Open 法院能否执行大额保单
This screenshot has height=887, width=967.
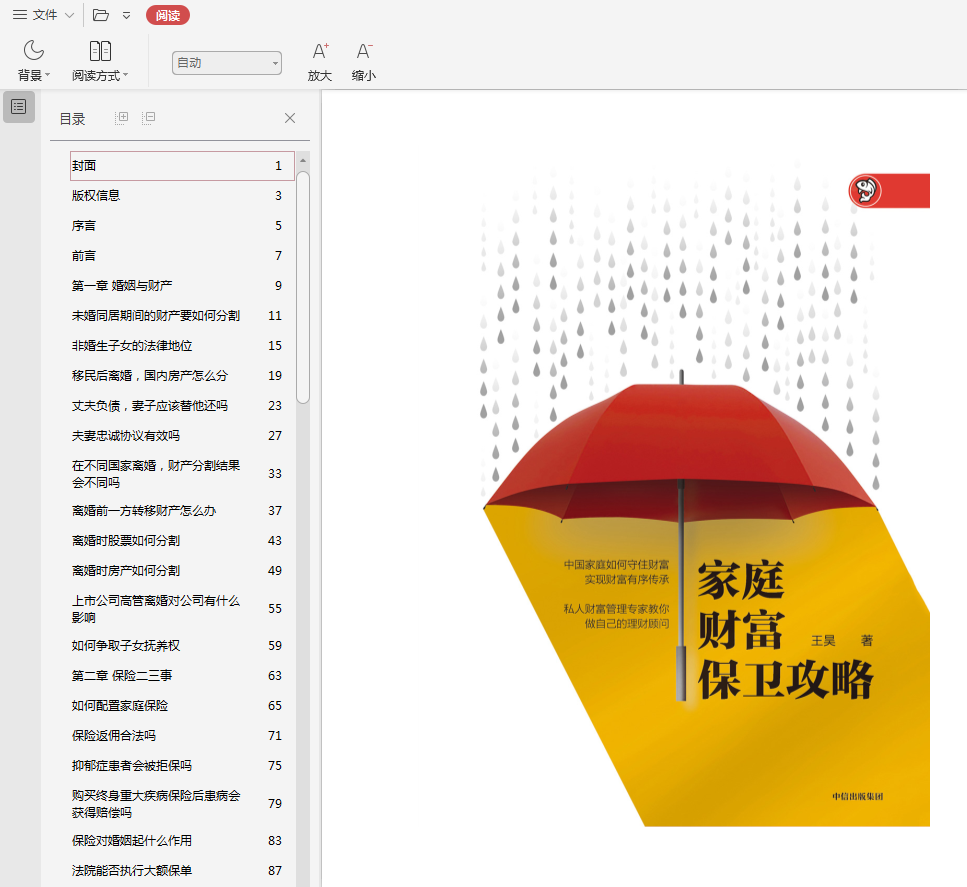click(182, 870)
